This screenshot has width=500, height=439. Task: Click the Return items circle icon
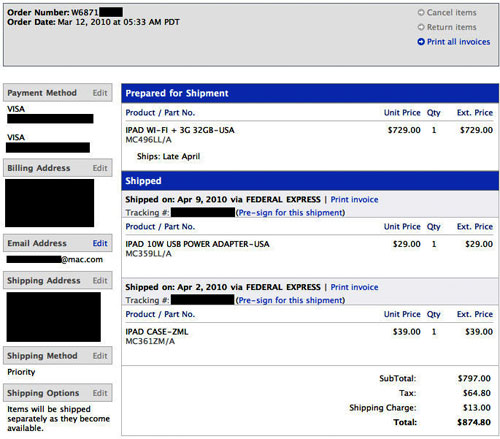pos(421,27)
